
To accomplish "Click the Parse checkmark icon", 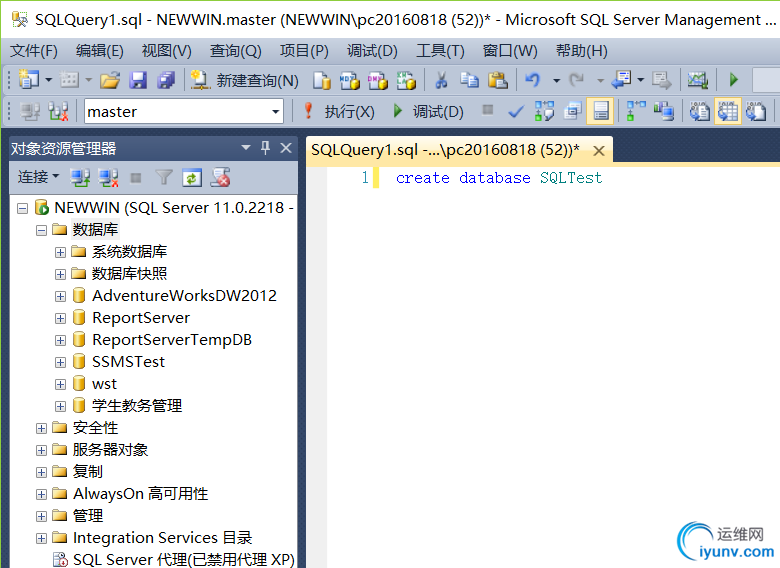I will [516, 111].
